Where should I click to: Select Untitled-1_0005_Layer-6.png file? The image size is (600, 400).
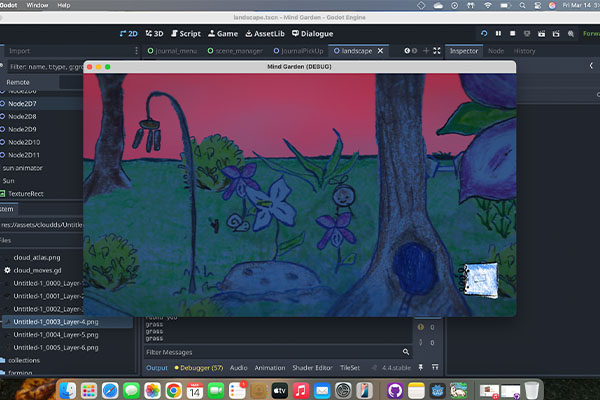point(56,348)
